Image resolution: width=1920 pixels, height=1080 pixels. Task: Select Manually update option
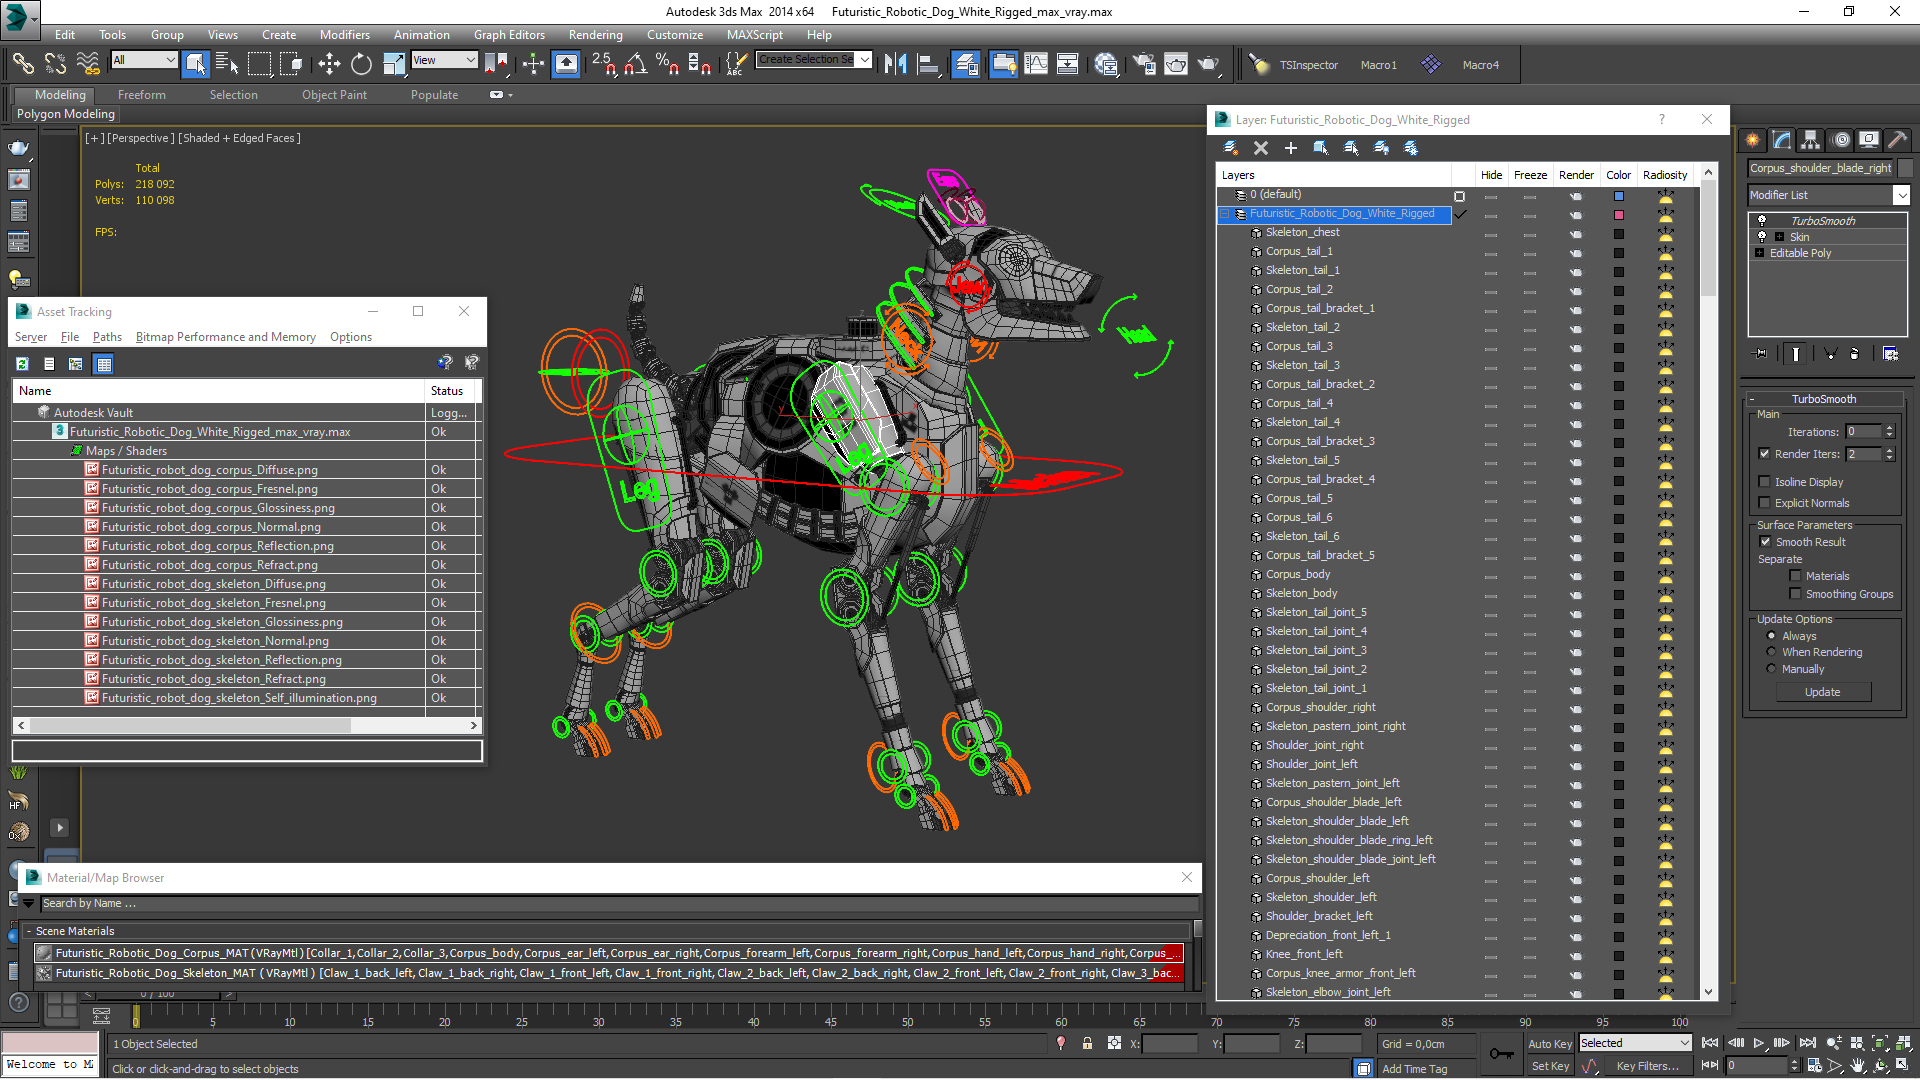click(1771, 668)
